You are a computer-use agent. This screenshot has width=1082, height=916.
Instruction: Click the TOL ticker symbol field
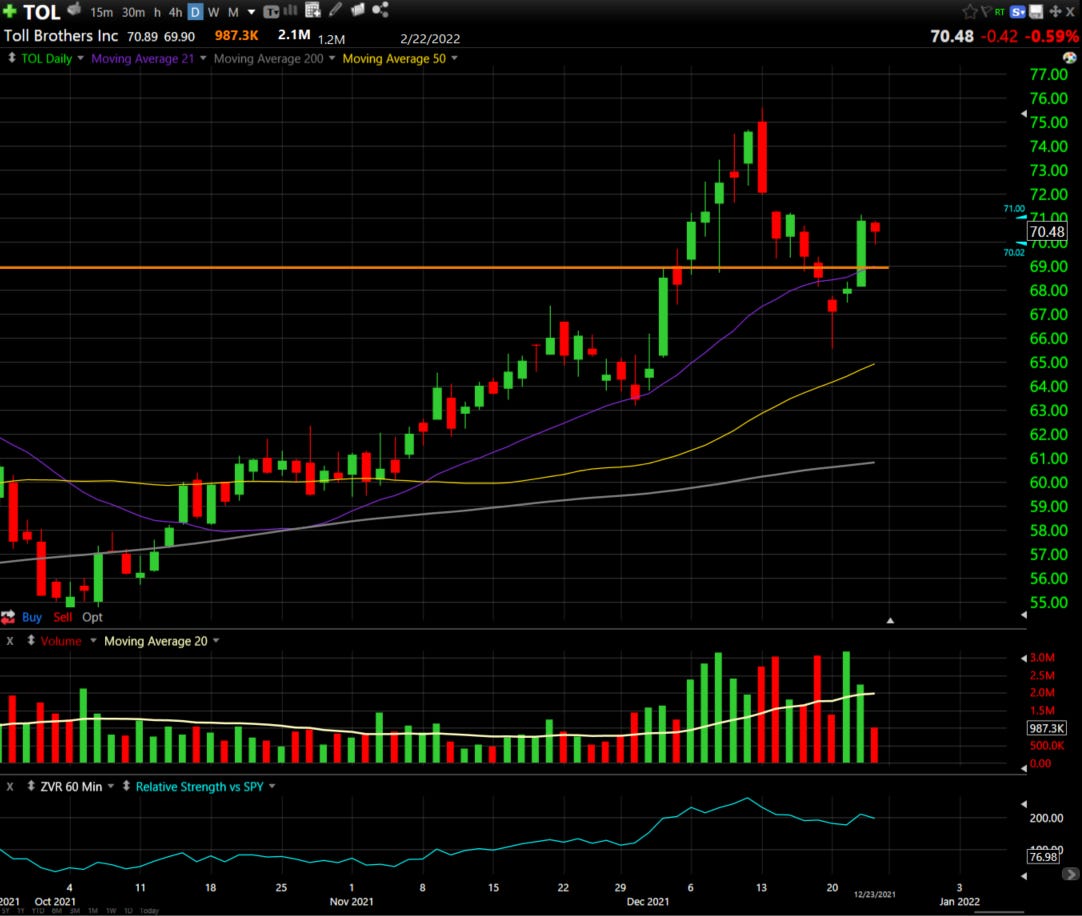coord(41,12)
